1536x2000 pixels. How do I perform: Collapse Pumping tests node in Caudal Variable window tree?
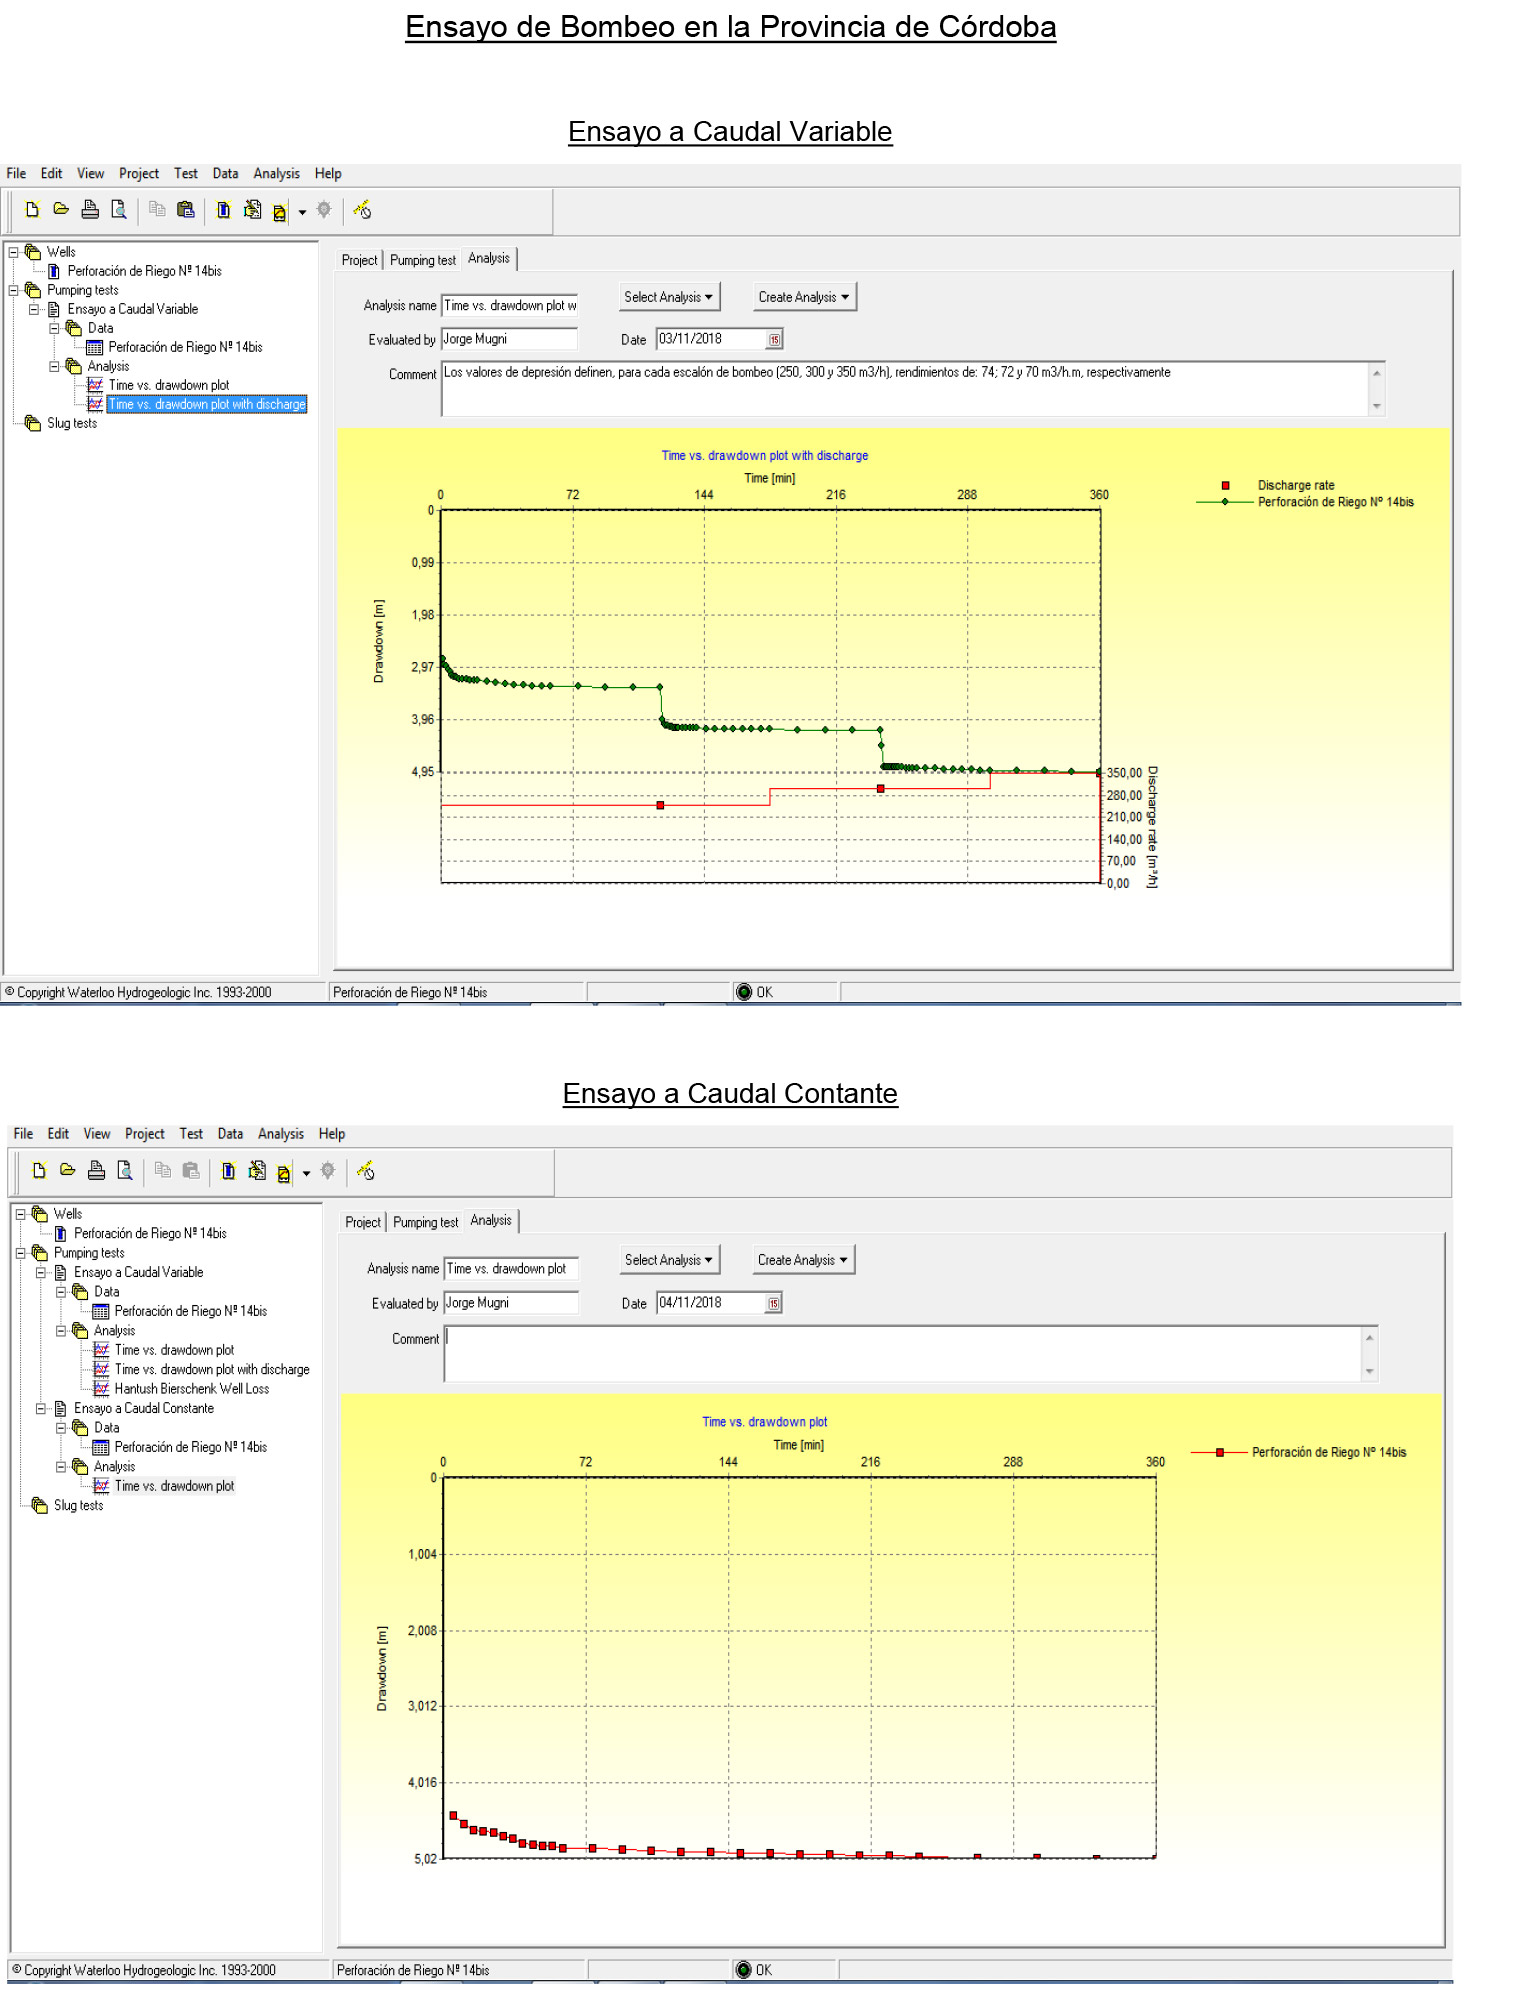tap(14, 290)
